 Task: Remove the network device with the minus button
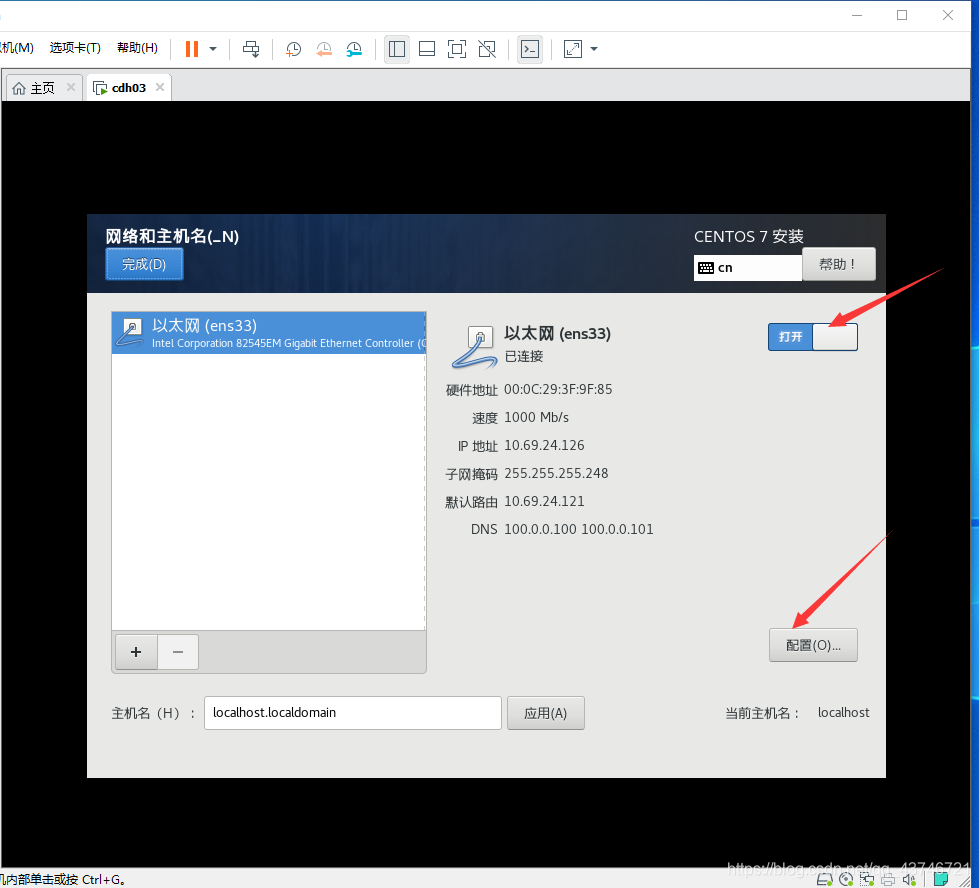point(178,652)
